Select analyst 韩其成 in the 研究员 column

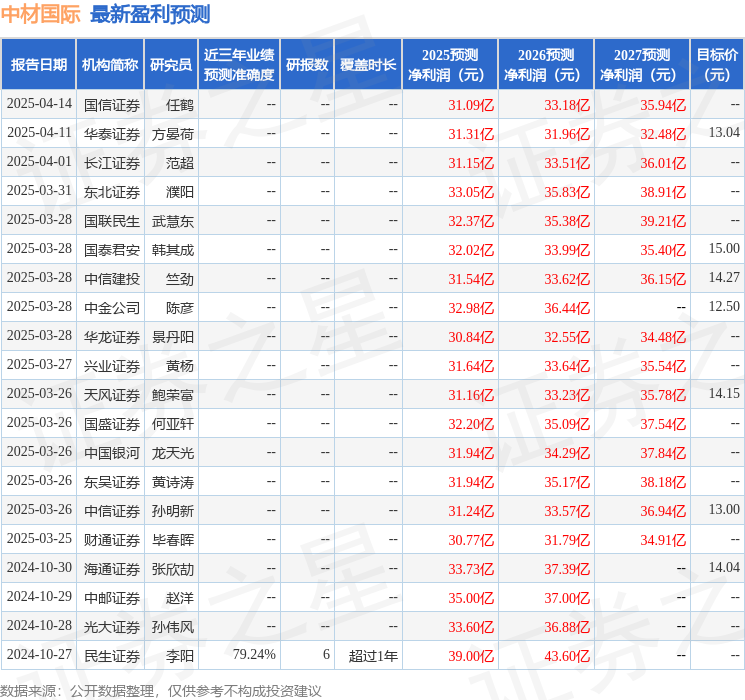[173, 249]
